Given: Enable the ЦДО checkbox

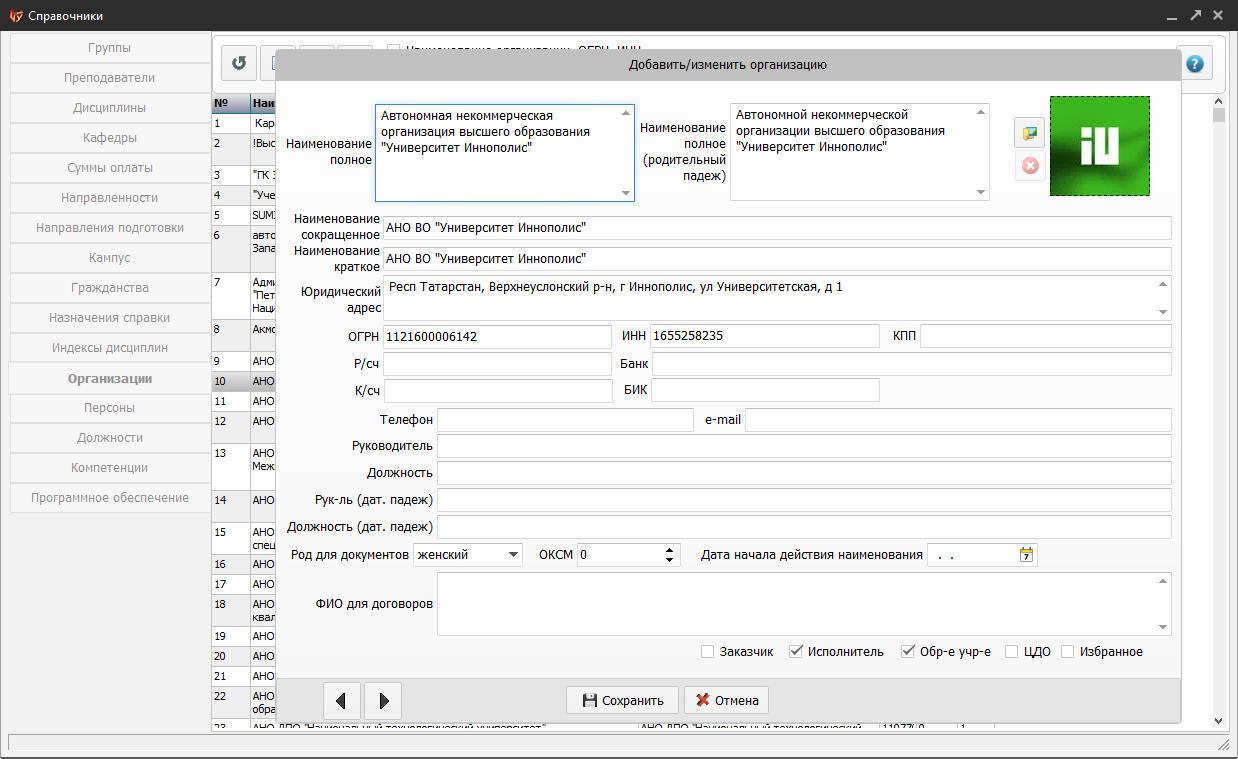Looking at the screenshot, I should pyautogui.click(x=1012, y=652).
